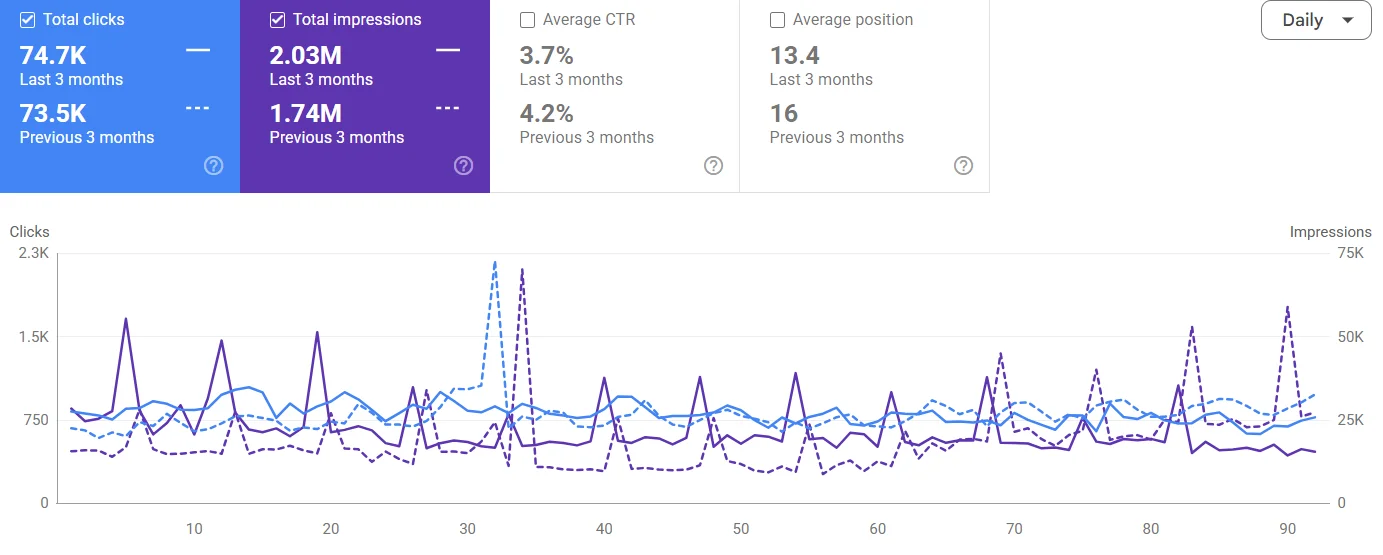Screen dimensions: 1383x555
Task: Click the dashed line legend beside 1.74M
Action: tap(448, 107)
